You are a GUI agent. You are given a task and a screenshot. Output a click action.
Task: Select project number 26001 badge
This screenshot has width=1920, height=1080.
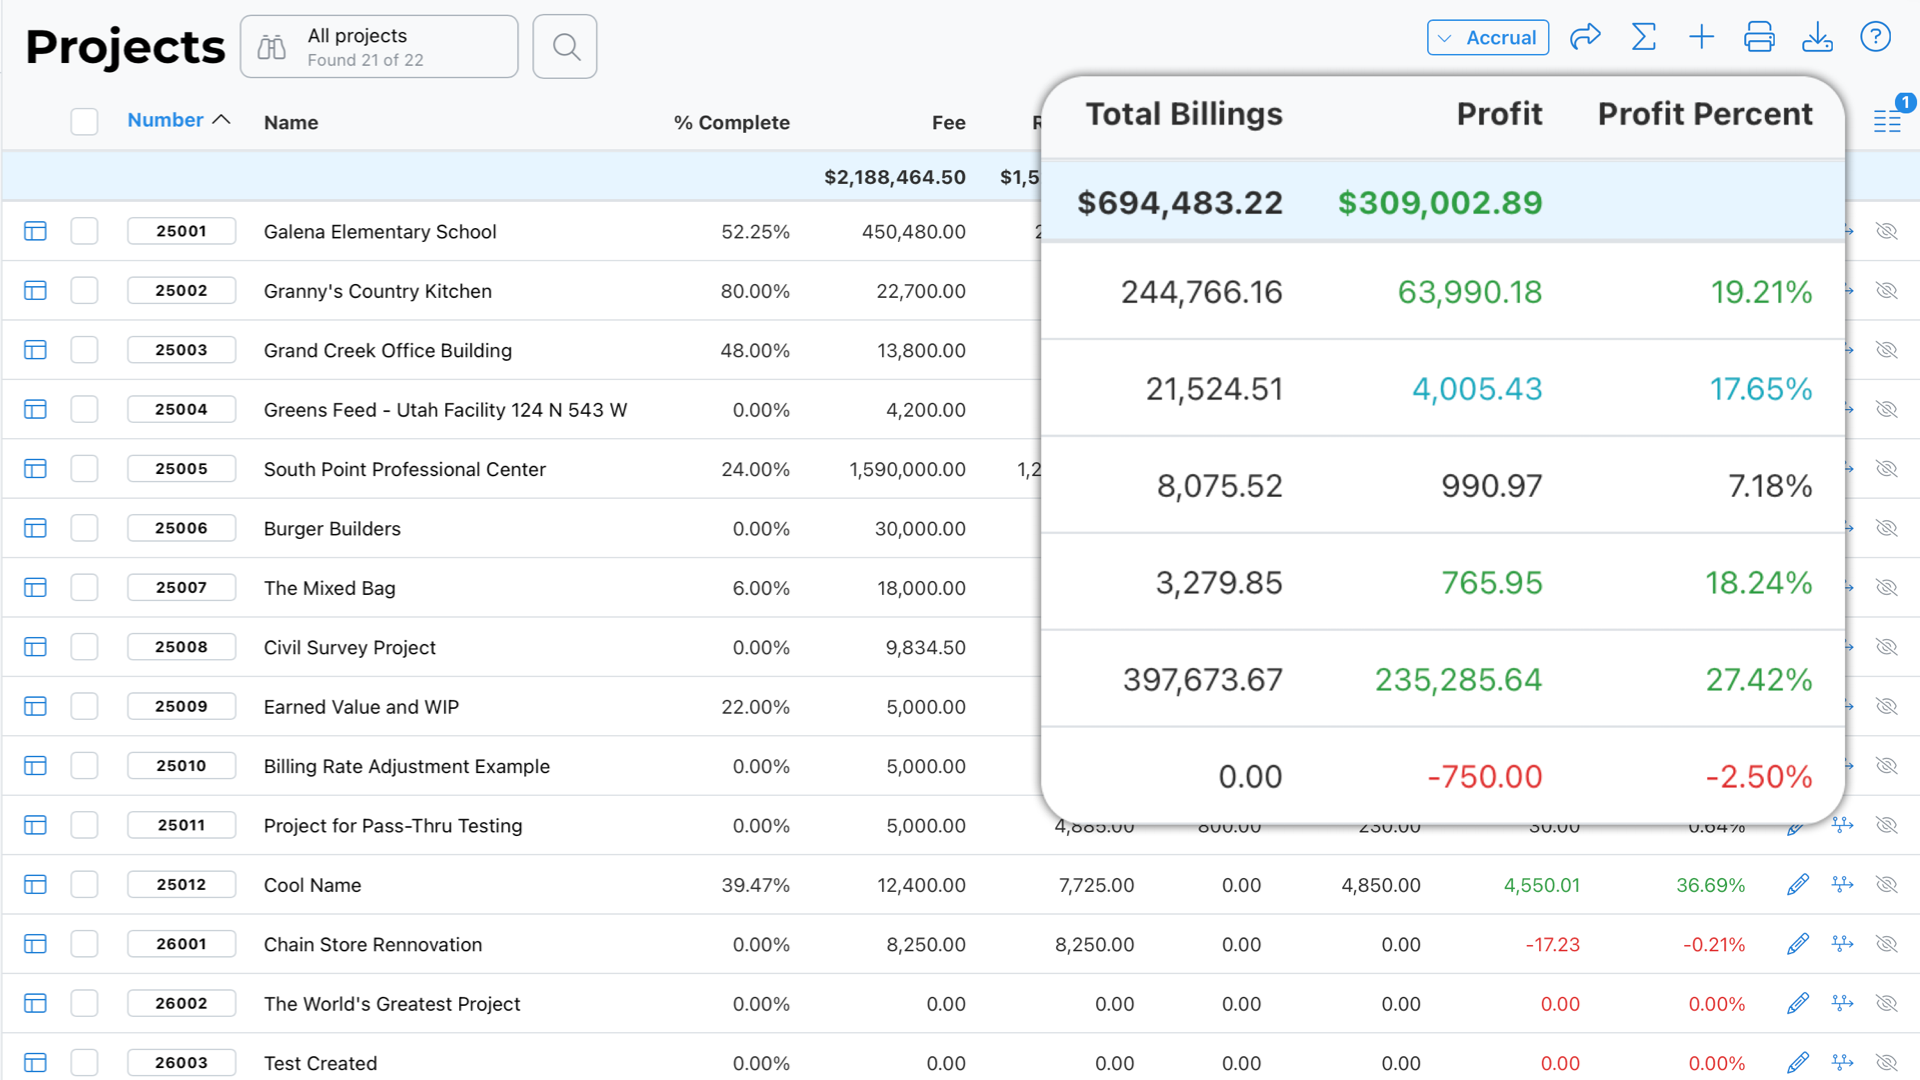point(181,943)
